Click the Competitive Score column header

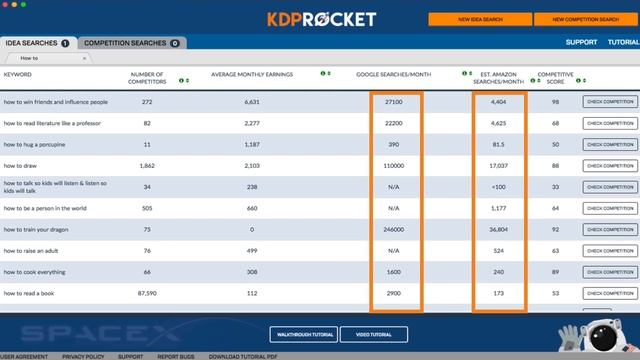[556, 78]
